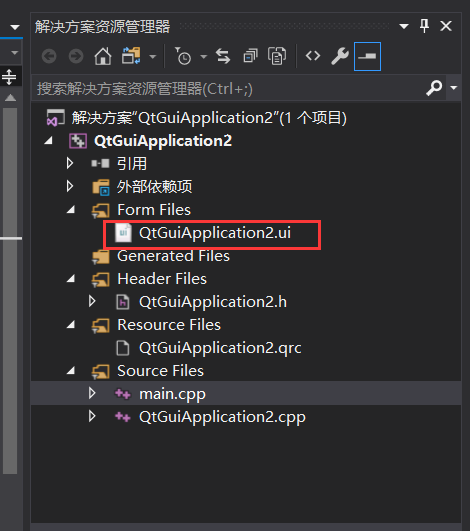
Task: Toggle the Show All Files icon
Action: (277, 56)
